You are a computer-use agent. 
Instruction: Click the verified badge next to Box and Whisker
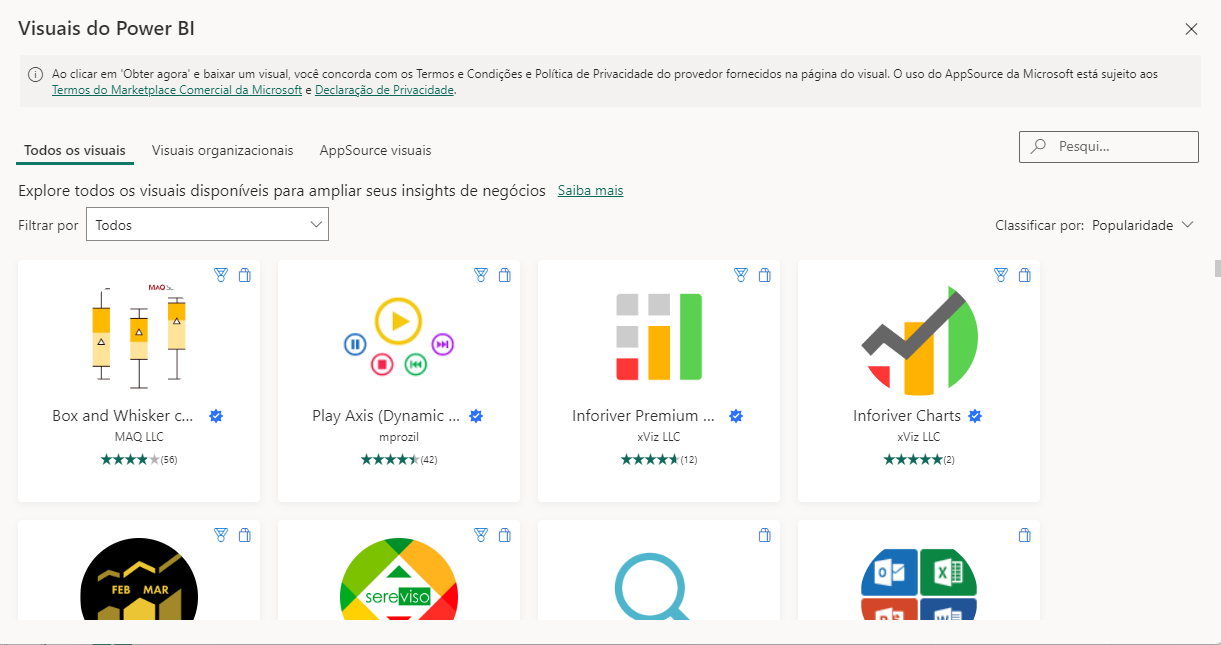click(216, 416)
